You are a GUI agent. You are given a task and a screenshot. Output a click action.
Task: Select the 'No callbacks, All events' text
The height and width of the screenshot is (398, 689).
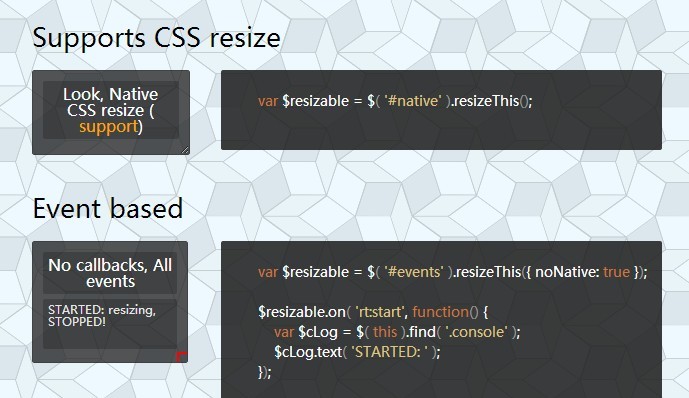pos(110,273)
